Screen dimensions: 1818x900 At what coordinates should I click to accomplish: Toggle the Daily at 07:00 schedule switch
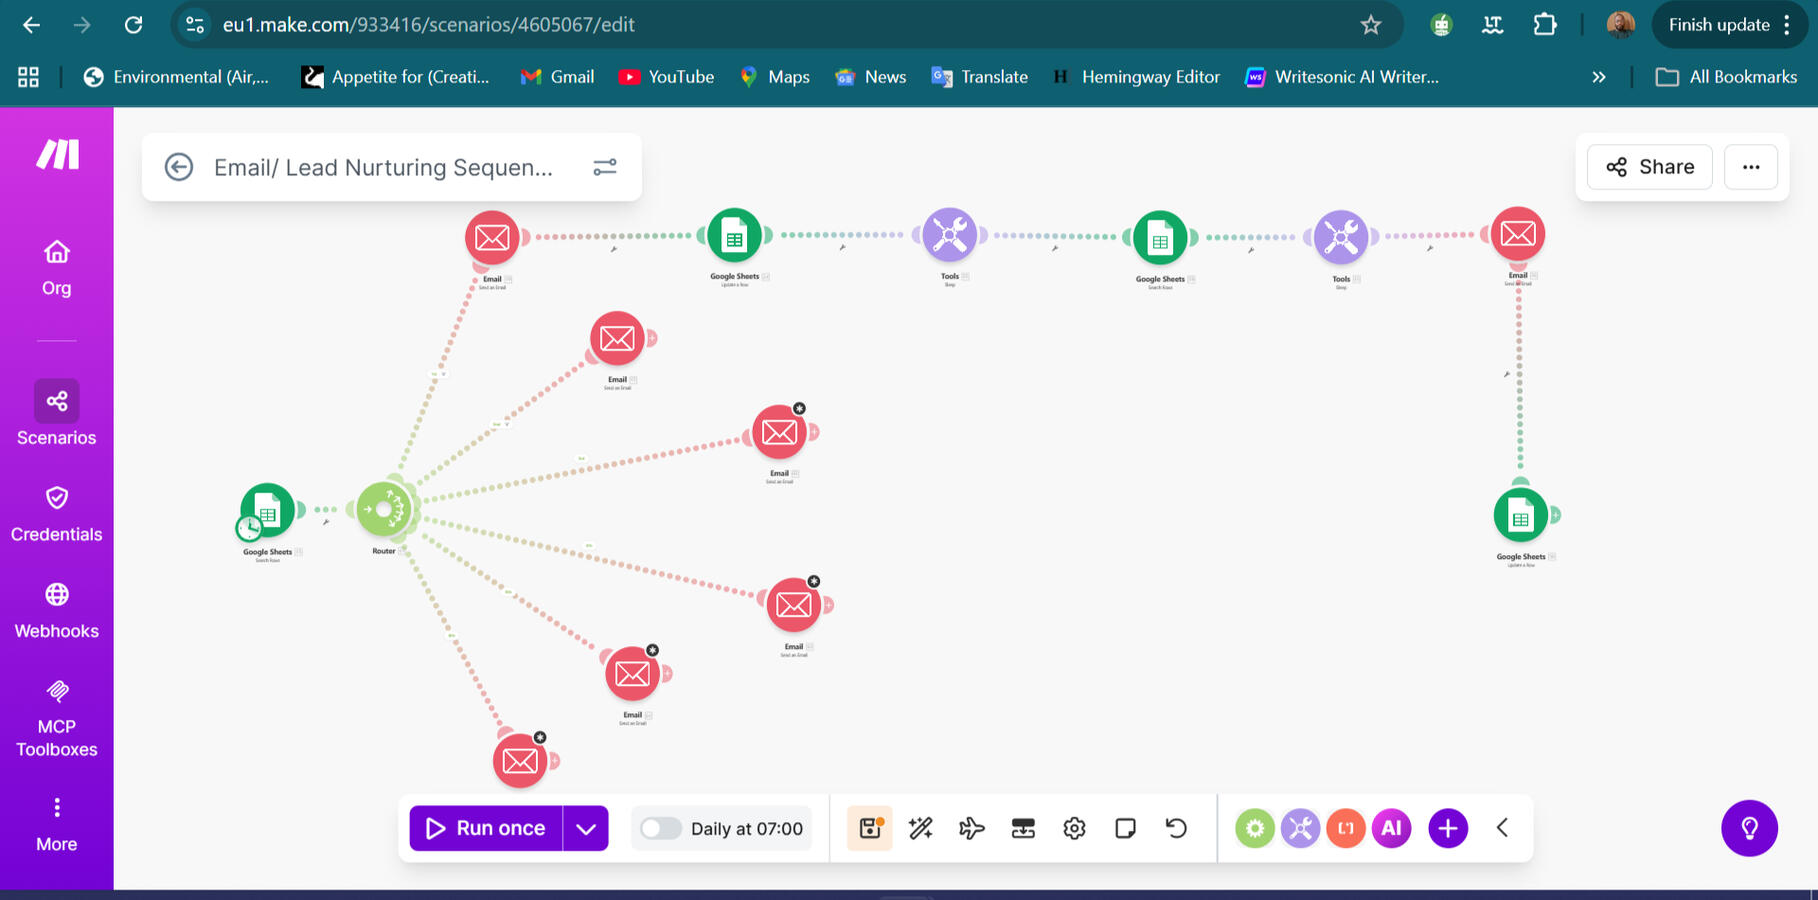pyautogui.click(x=661, y=828)
